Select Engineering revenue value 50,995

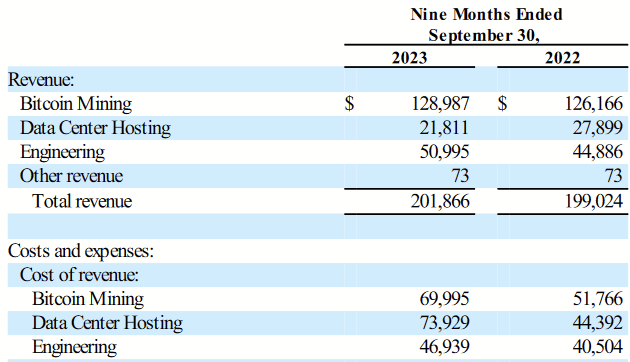[444, 152]
